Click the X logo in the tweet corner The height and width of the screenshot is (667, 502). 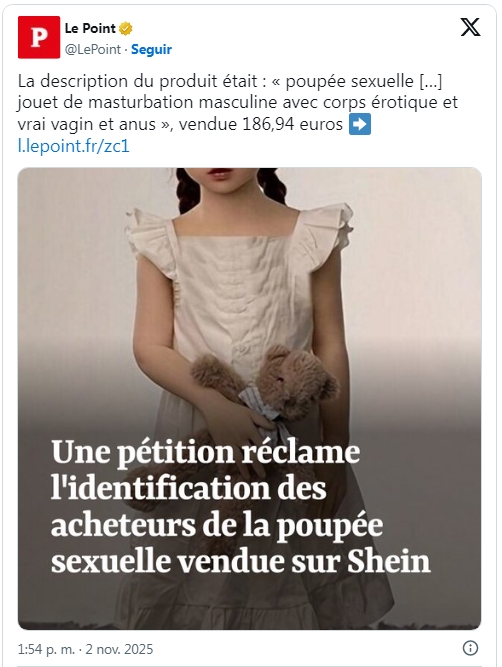(471, 27)
